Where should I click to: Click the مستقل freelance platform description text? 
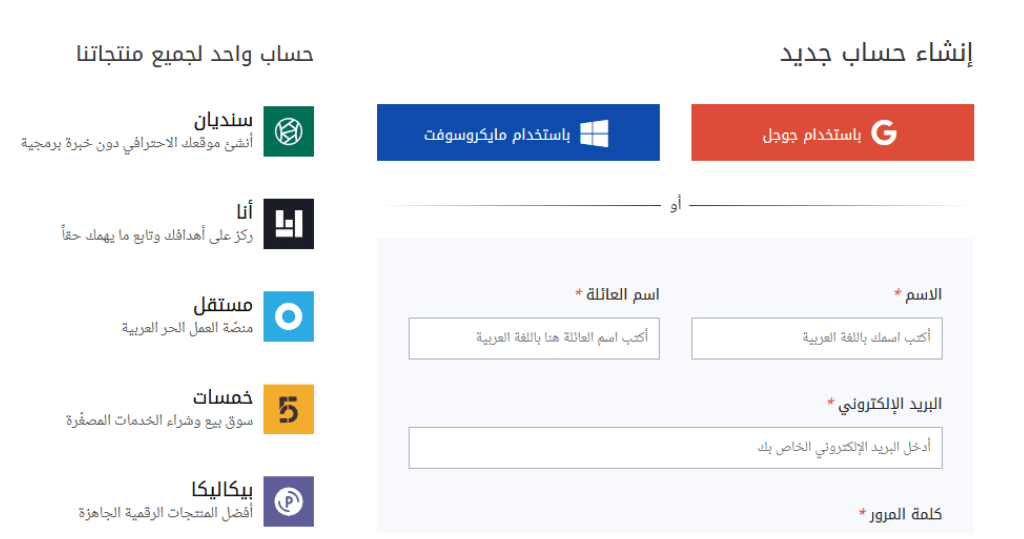point(186,328)
